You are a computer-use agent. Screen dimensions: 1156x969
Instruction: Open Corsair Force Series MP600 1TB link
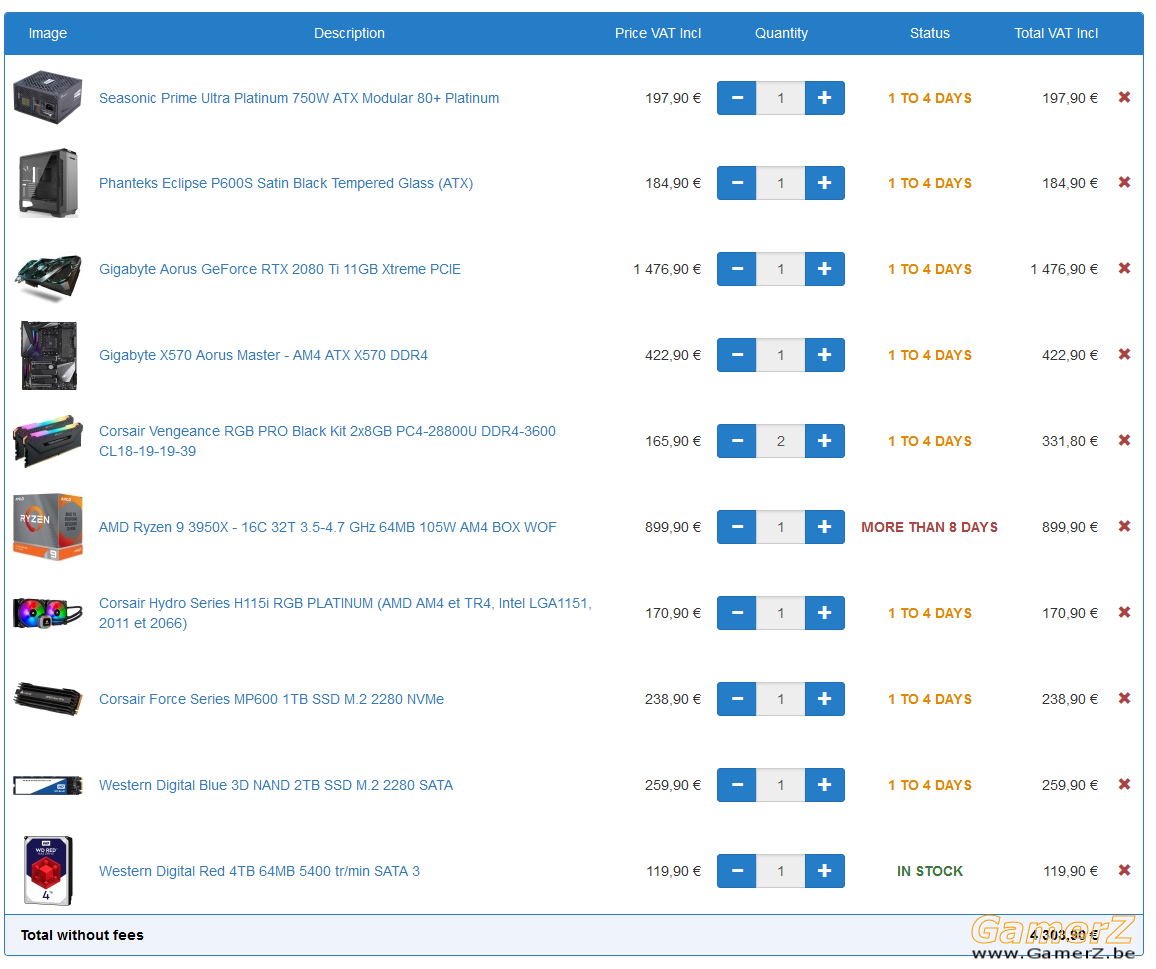[x=271, y=699]
